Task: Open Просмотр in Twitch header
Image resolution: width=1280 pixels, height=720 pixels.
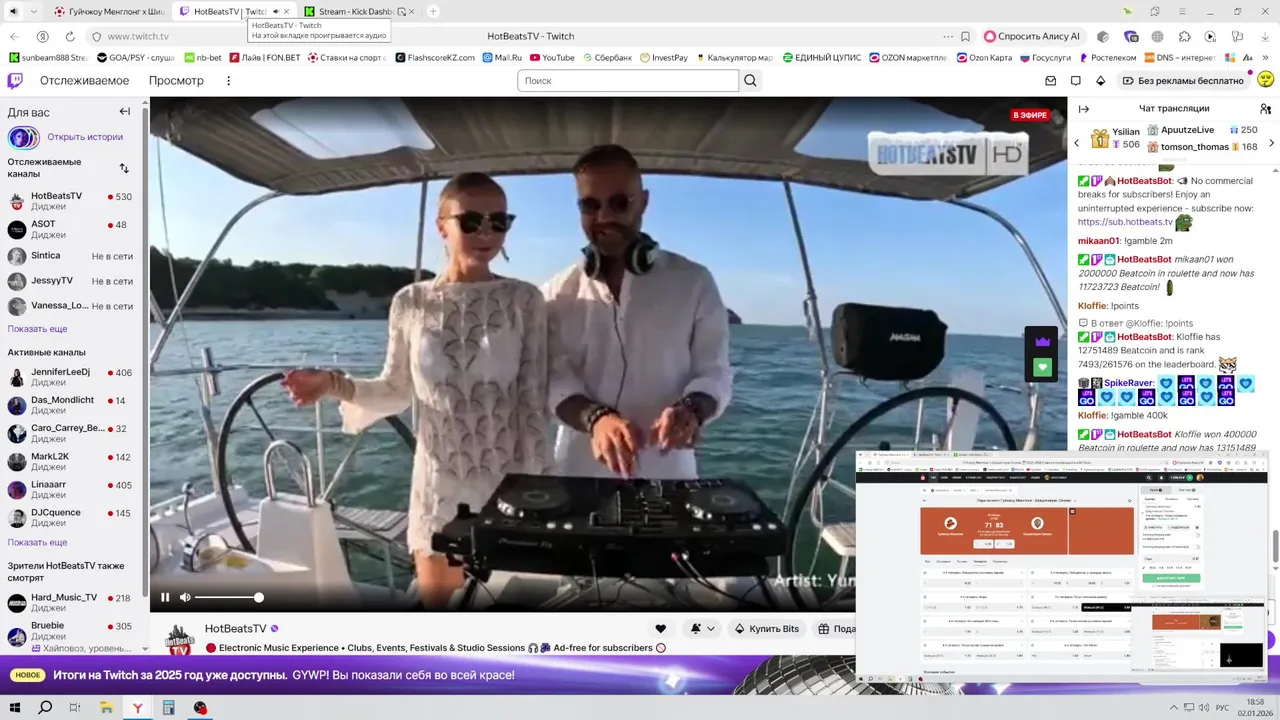Action: pos(176,80)
